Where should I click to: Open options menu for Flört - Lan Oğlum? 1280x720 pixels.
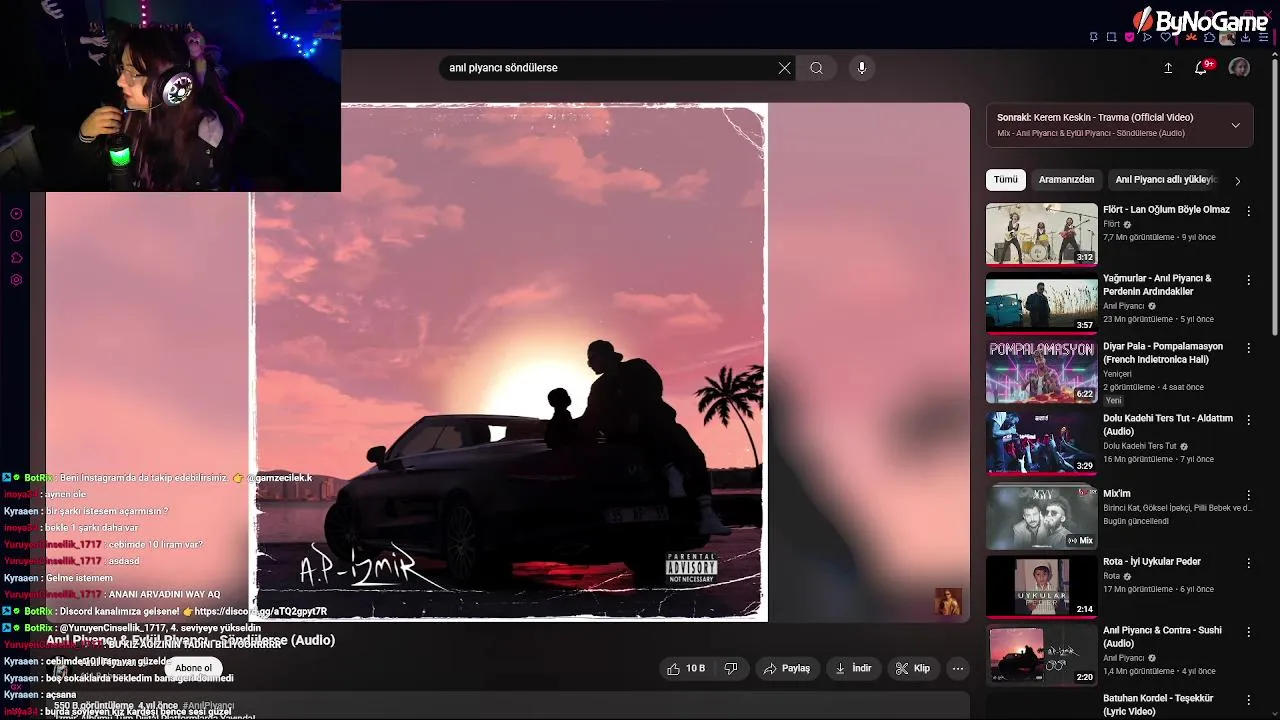coord(1248,210)
